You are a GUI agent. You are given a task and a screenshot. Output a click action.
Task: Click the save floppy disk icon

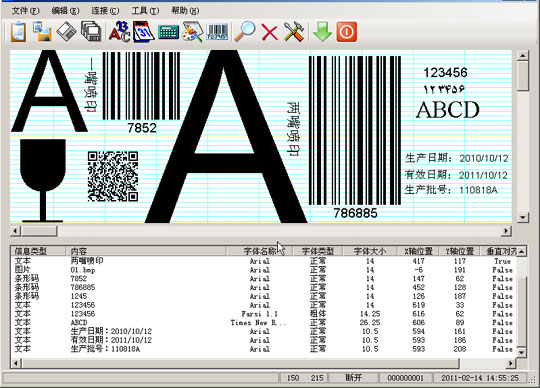42,32
